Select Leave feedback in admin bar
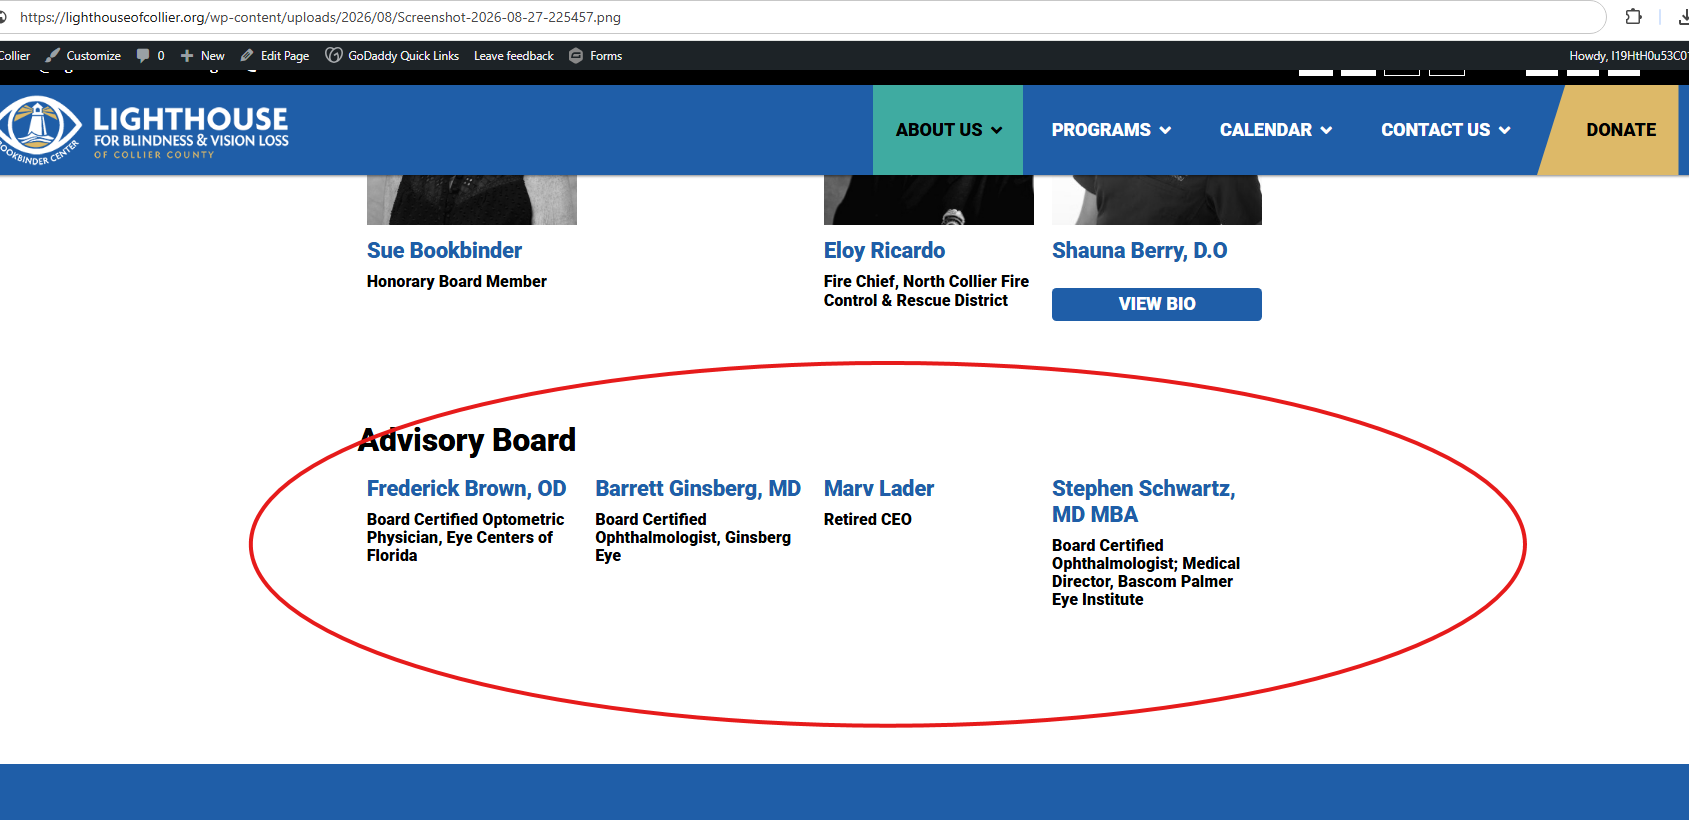The height and width of the screenshot is (820, 1689). pyautogui.click(x=514, y=56)
